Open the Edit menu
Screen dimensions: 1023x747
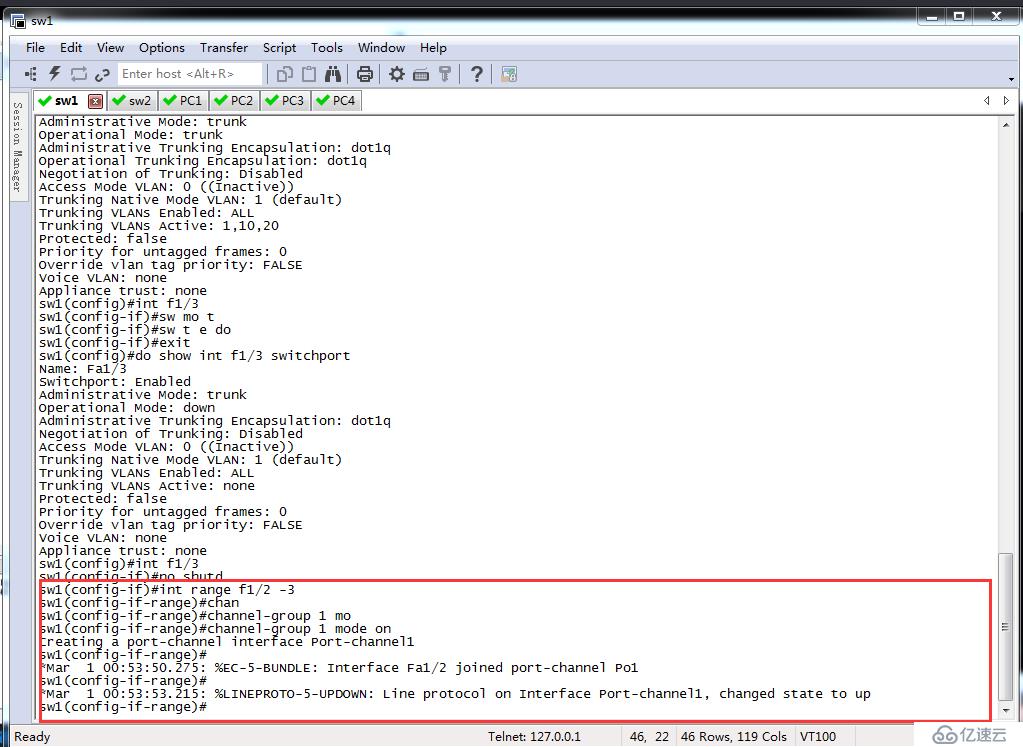(x=70, y=48)
